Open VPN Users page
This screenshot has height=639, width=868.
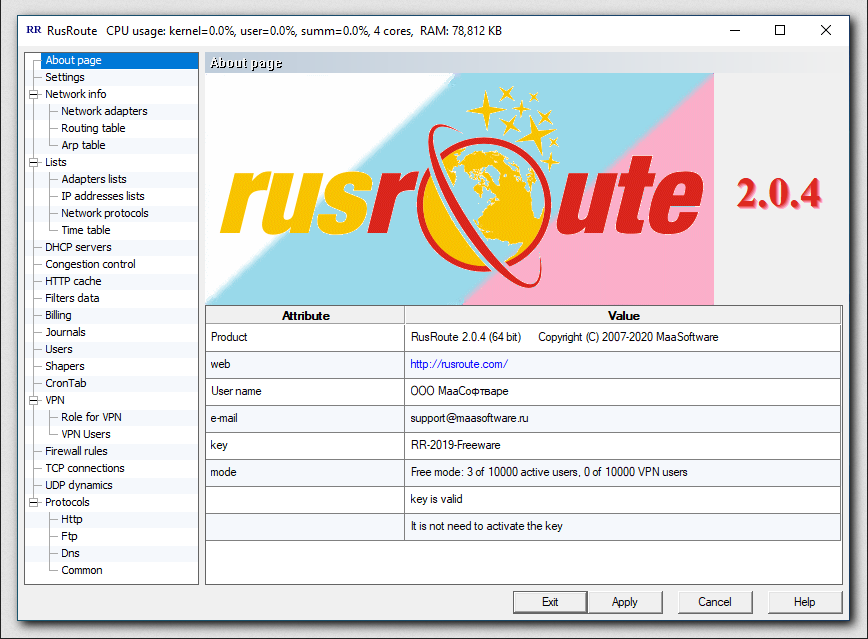(86, 435)
